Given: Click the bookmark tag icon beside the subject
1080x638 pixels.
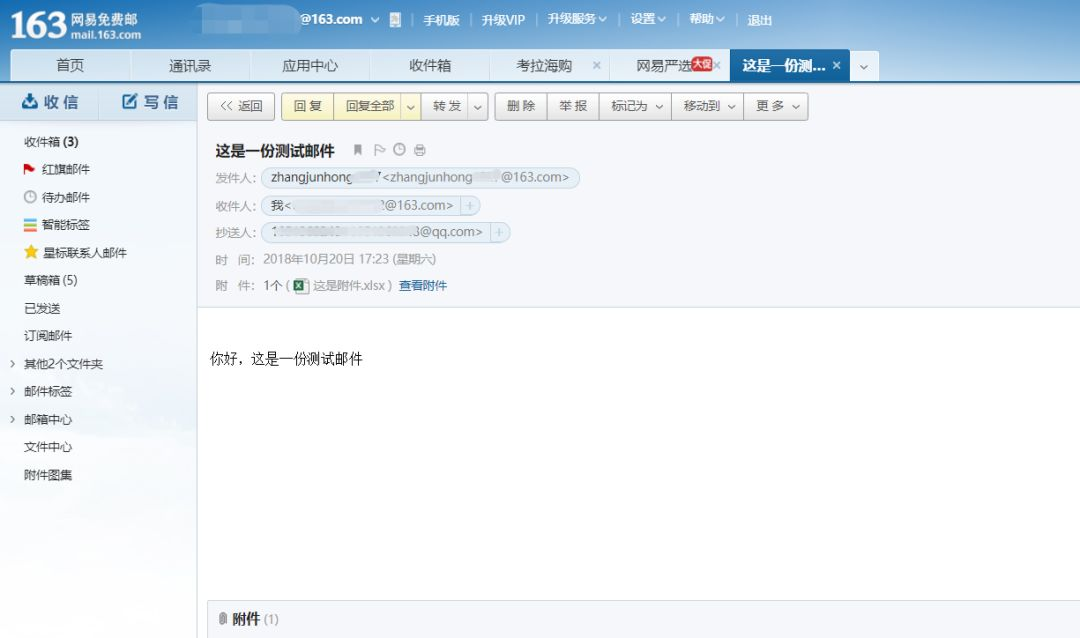Looking at the screenshot, I should [357, 150].
